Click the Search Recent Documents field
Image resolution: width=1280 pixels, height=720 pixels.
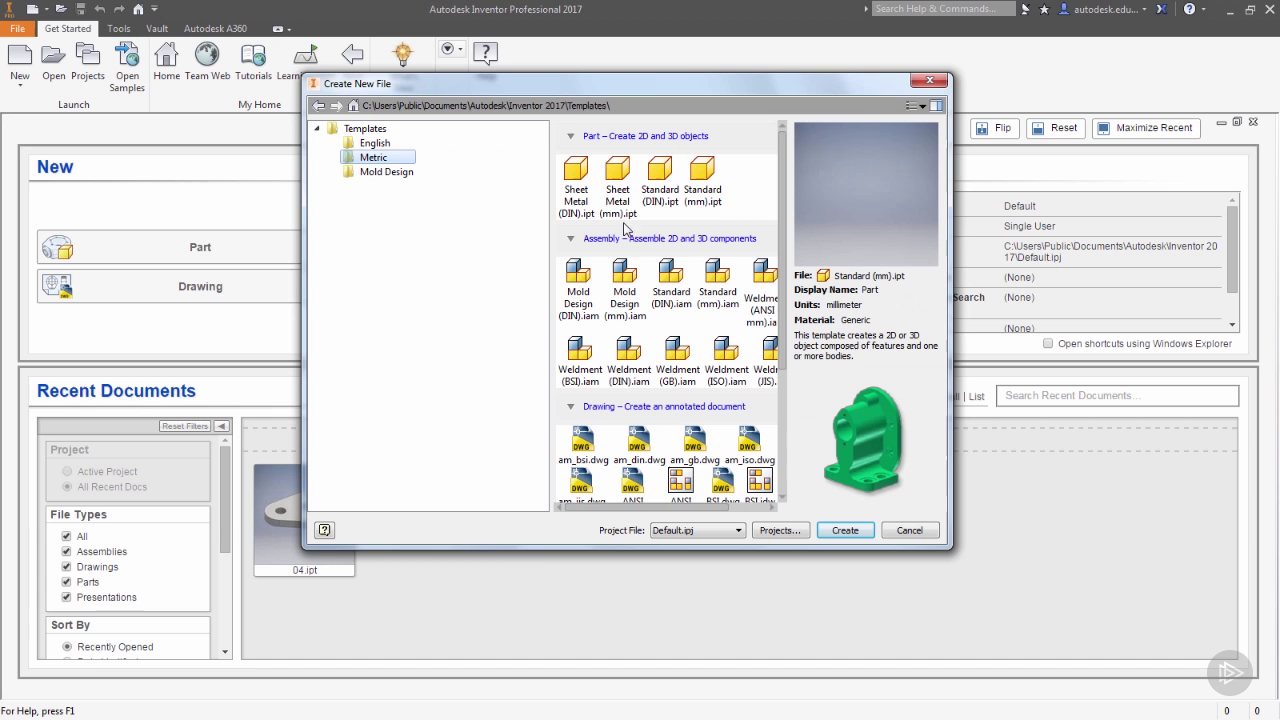[x=1118, y=396]
